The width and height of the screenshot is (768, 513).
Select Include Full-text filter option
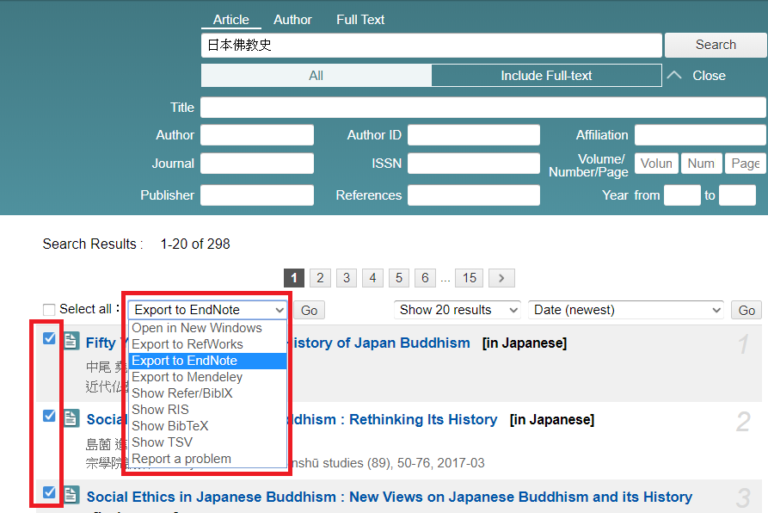(x=546, y=75)
